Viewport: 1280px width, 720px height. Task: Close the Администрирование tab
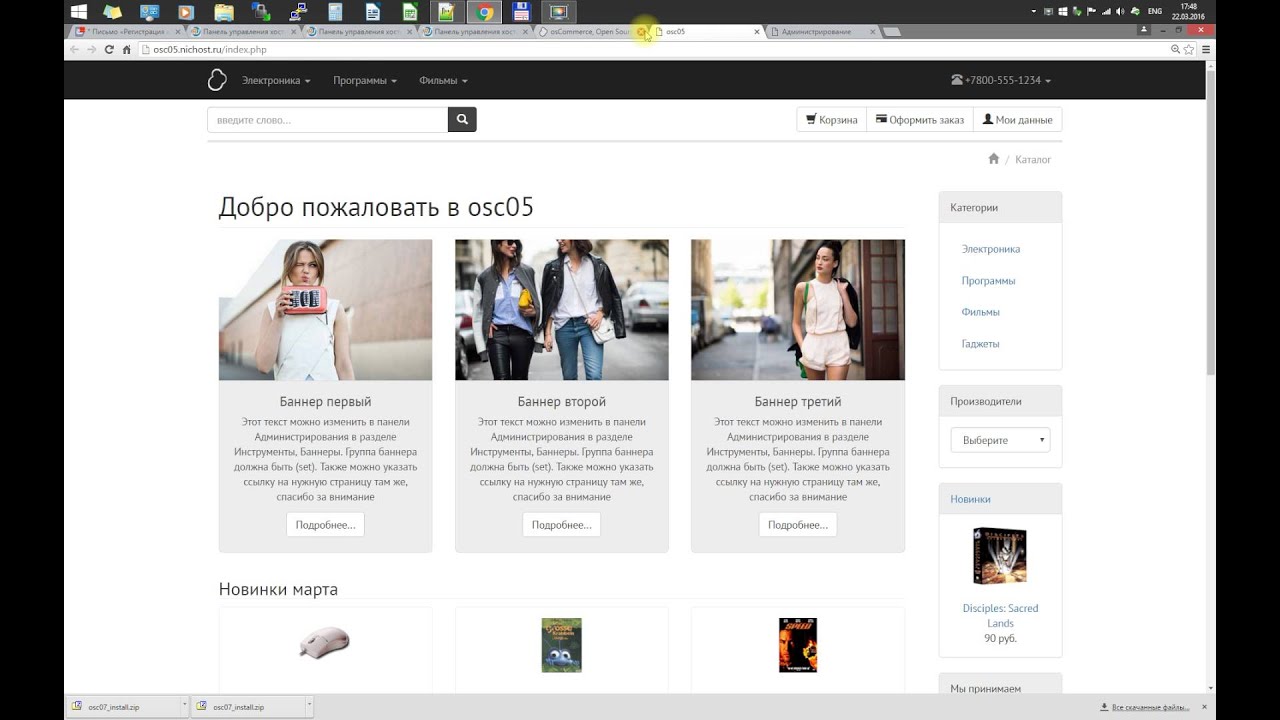(873, 32)
